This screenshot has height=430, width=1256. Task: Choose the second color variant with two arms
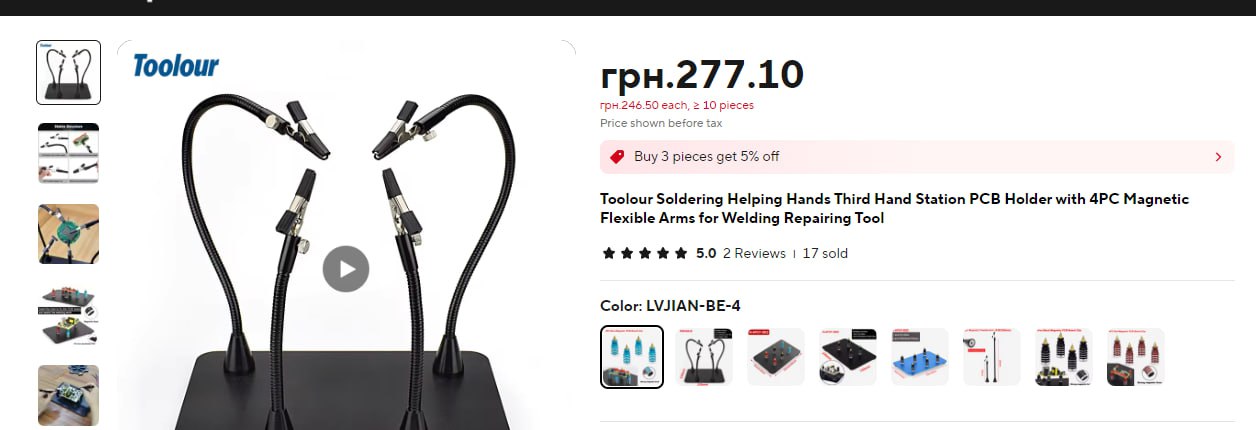(x=704, y=357)
